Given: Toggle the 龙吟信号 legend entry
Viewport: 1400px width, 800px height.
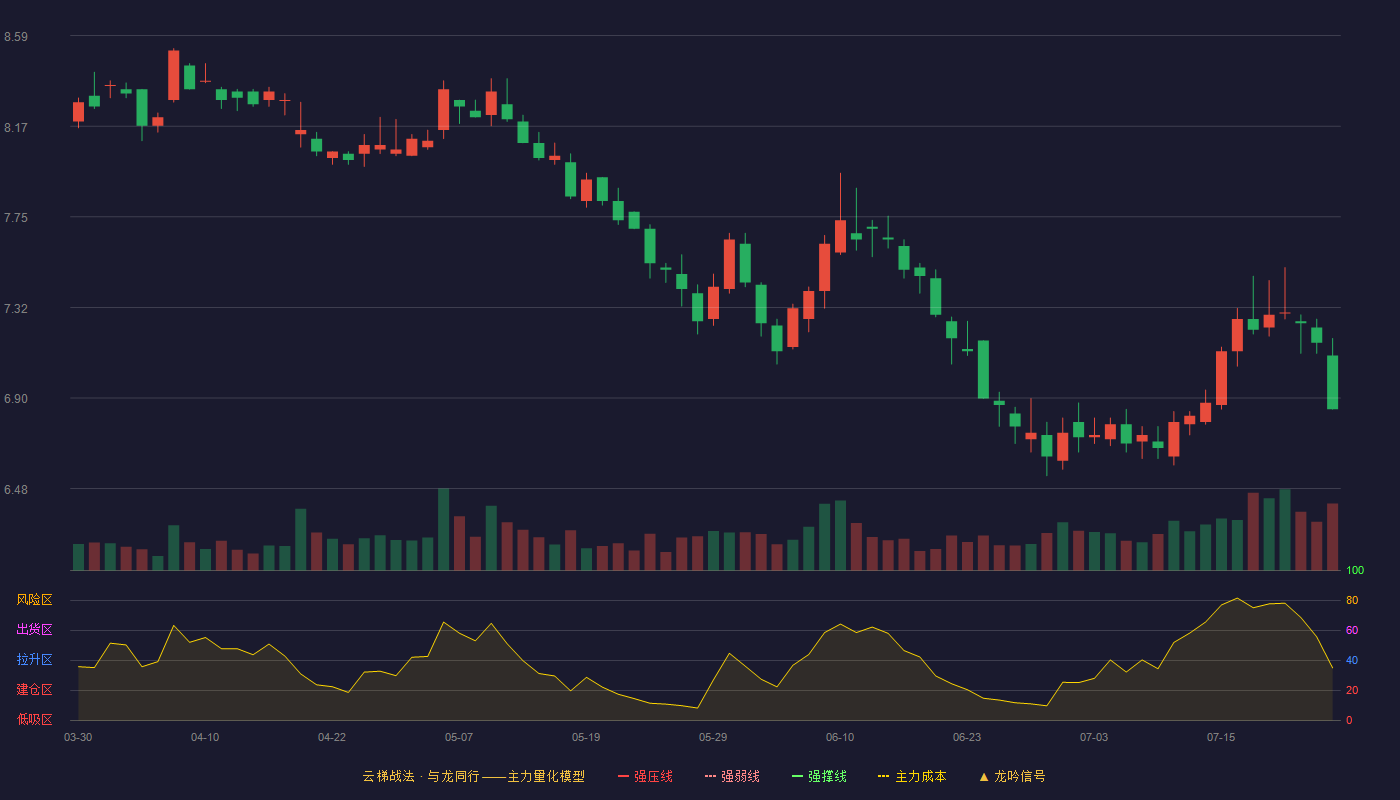Looking at the screenshot, I should pos(1012,776).
